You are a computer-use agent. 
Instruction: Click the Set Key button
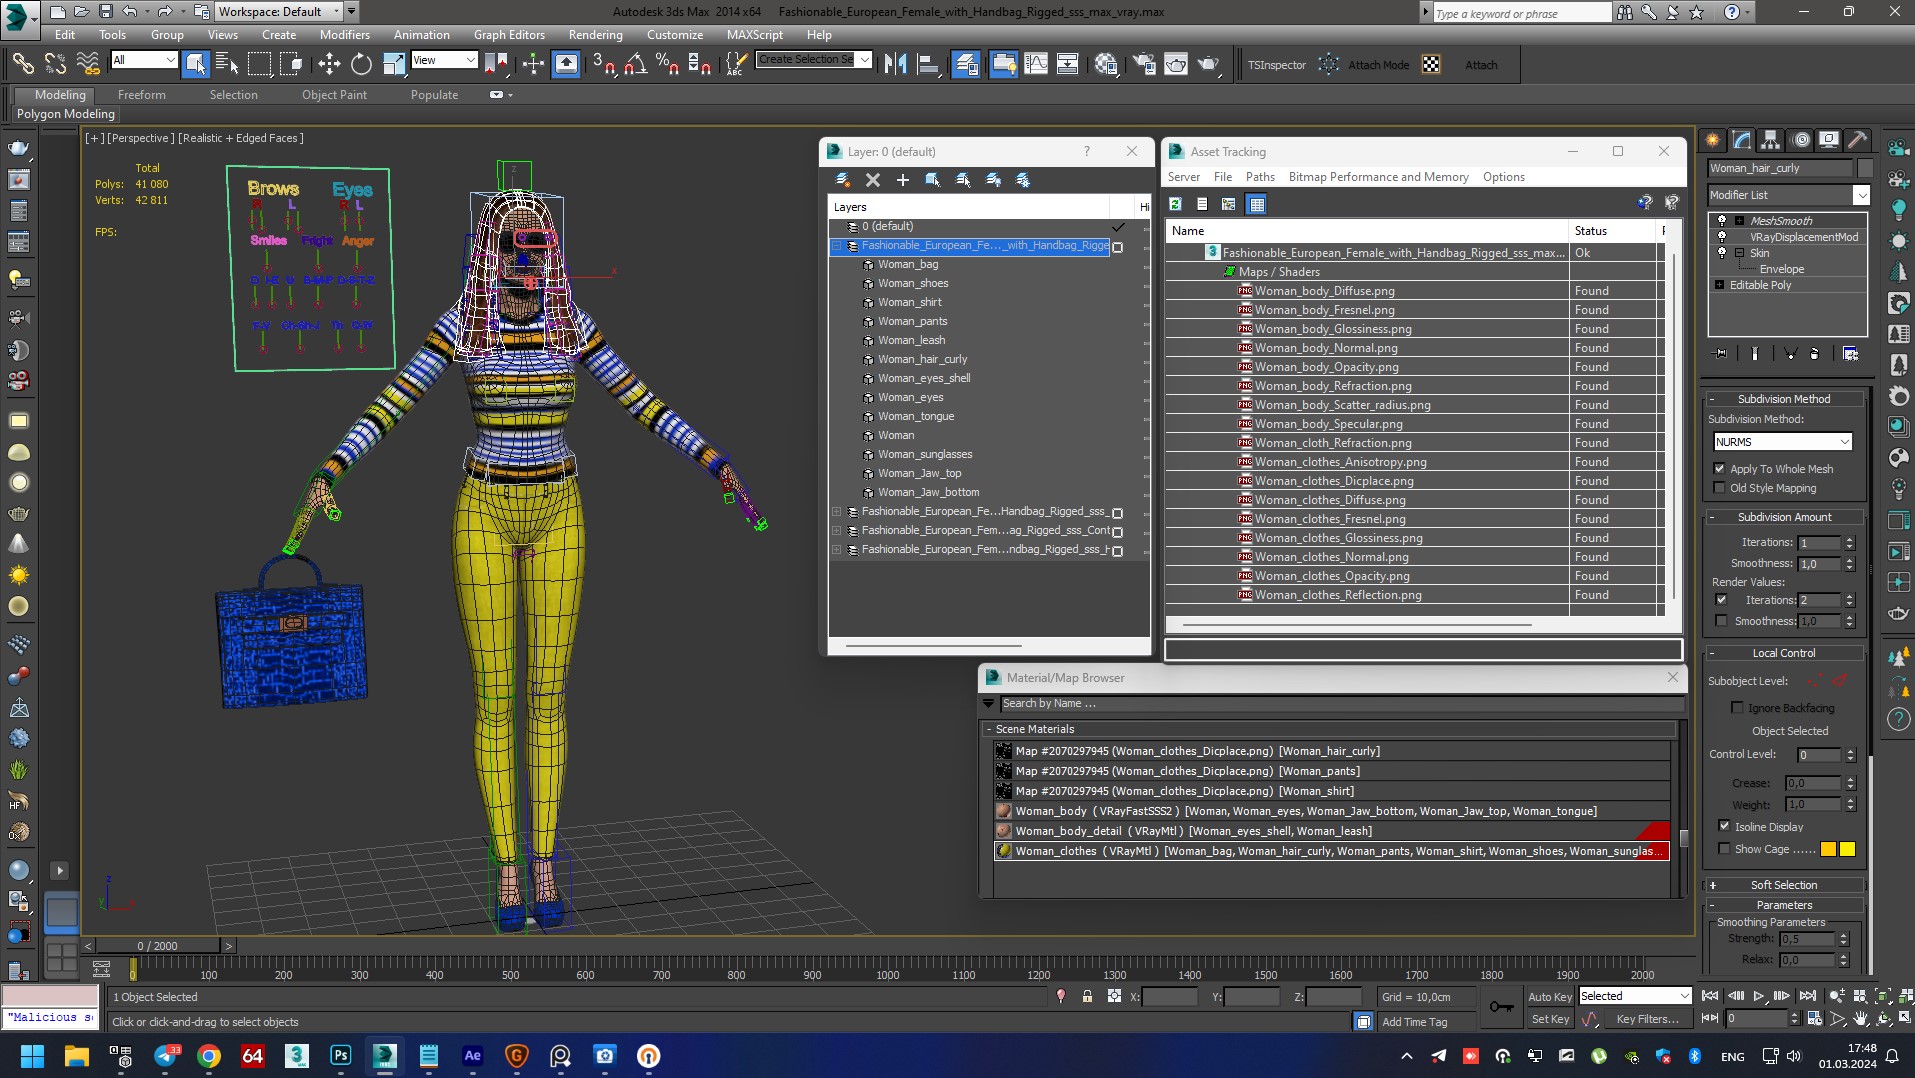point(1550,1019)
